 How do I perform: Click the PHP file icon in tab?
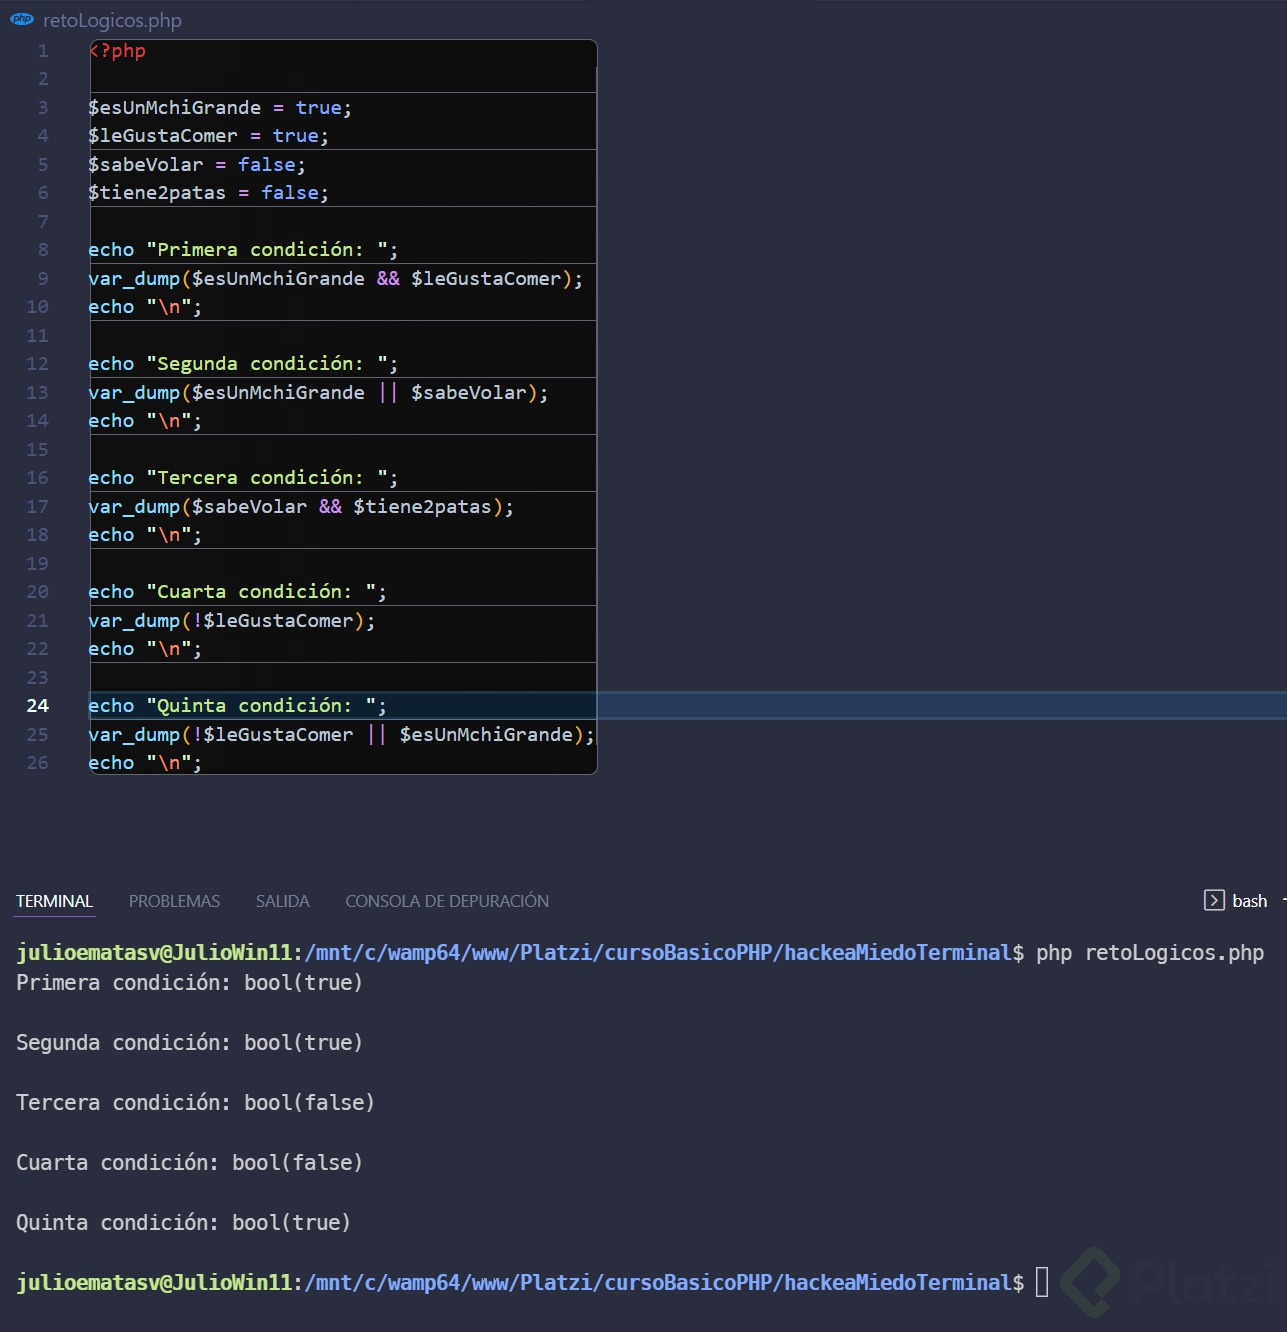point(22,19)
